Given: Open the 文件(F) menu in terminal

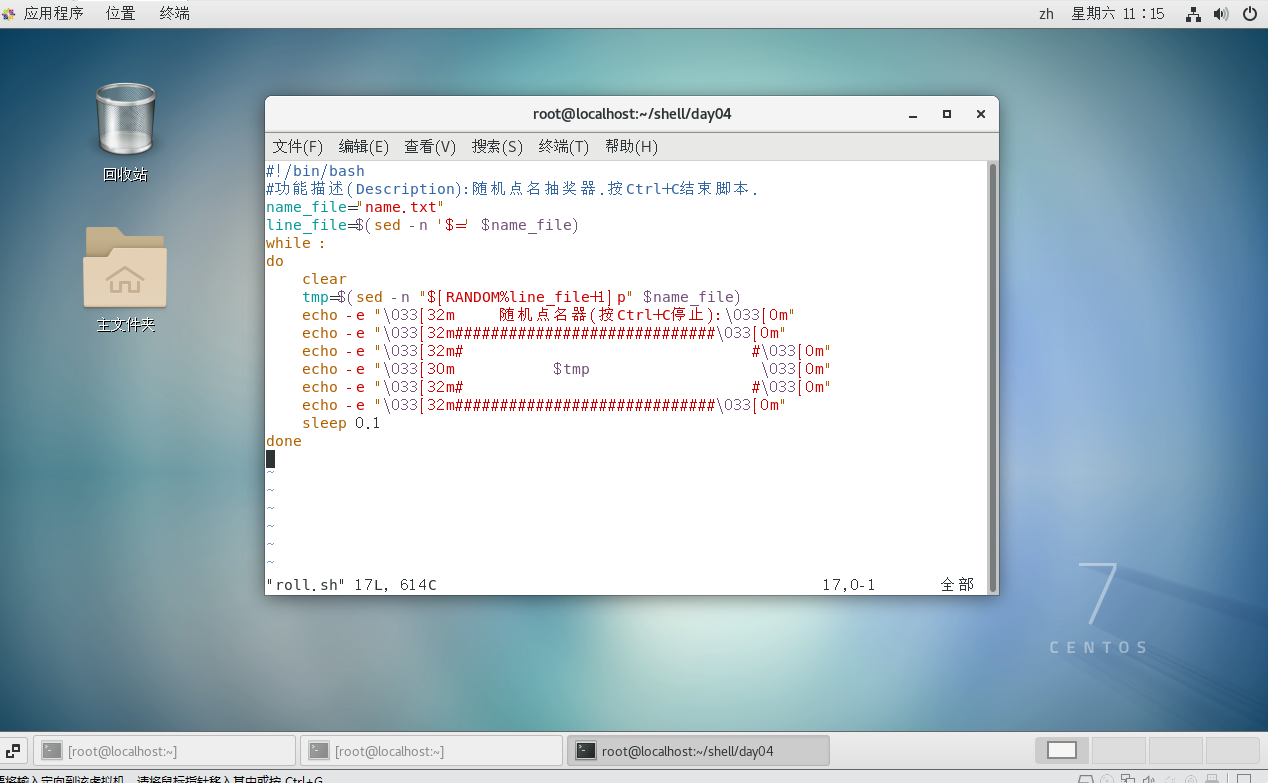Looking at the screenshot, I should [x=298, y=147].
